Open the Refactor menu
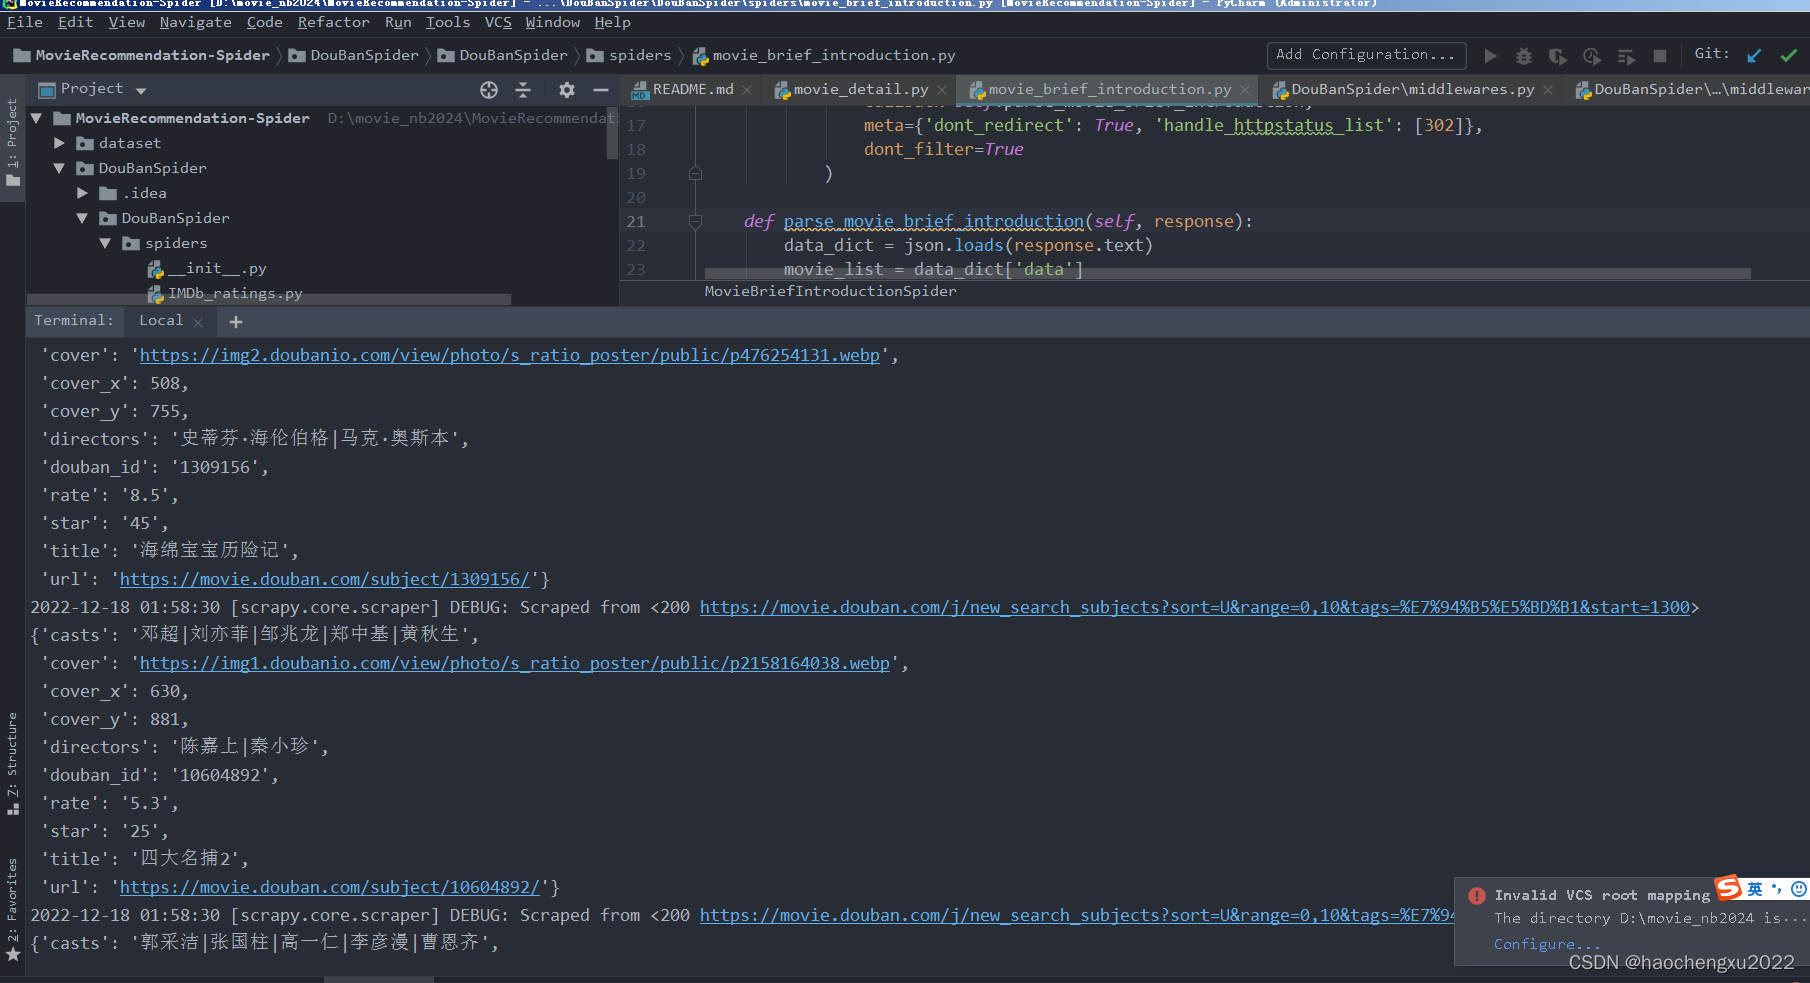Image resolution: width=1810 pixels, height=983 pixels. [x=333, y=22]
